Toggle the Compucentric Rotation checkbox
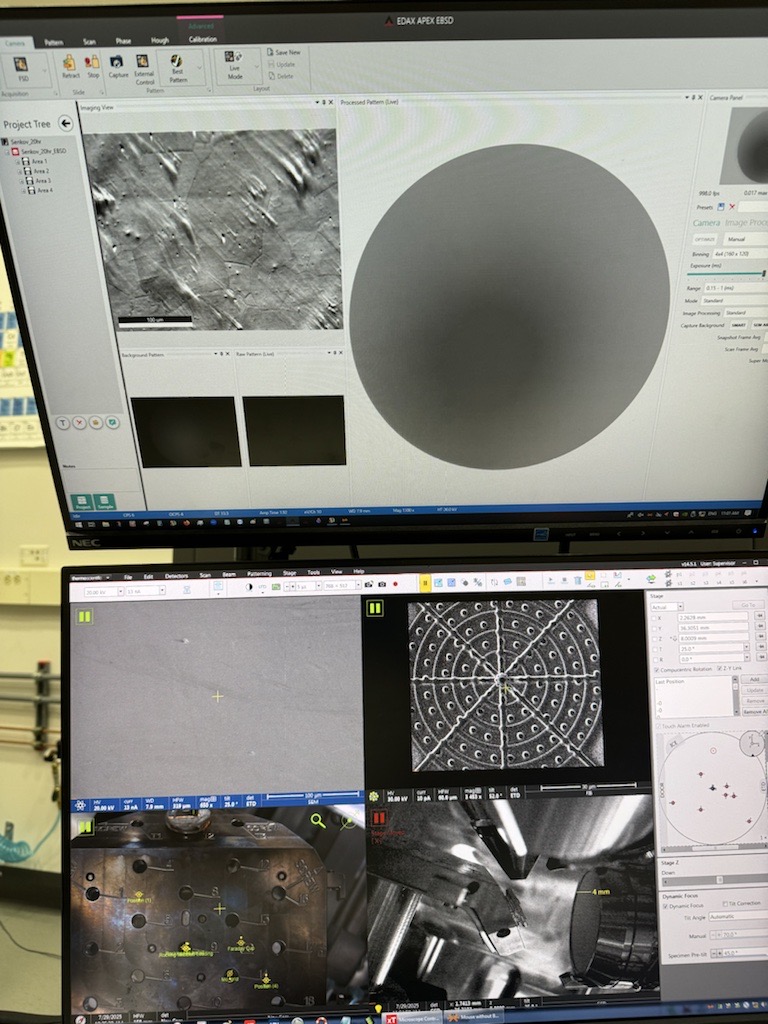Viewport: 768px width, 1024px height. [x=658, y=669]
